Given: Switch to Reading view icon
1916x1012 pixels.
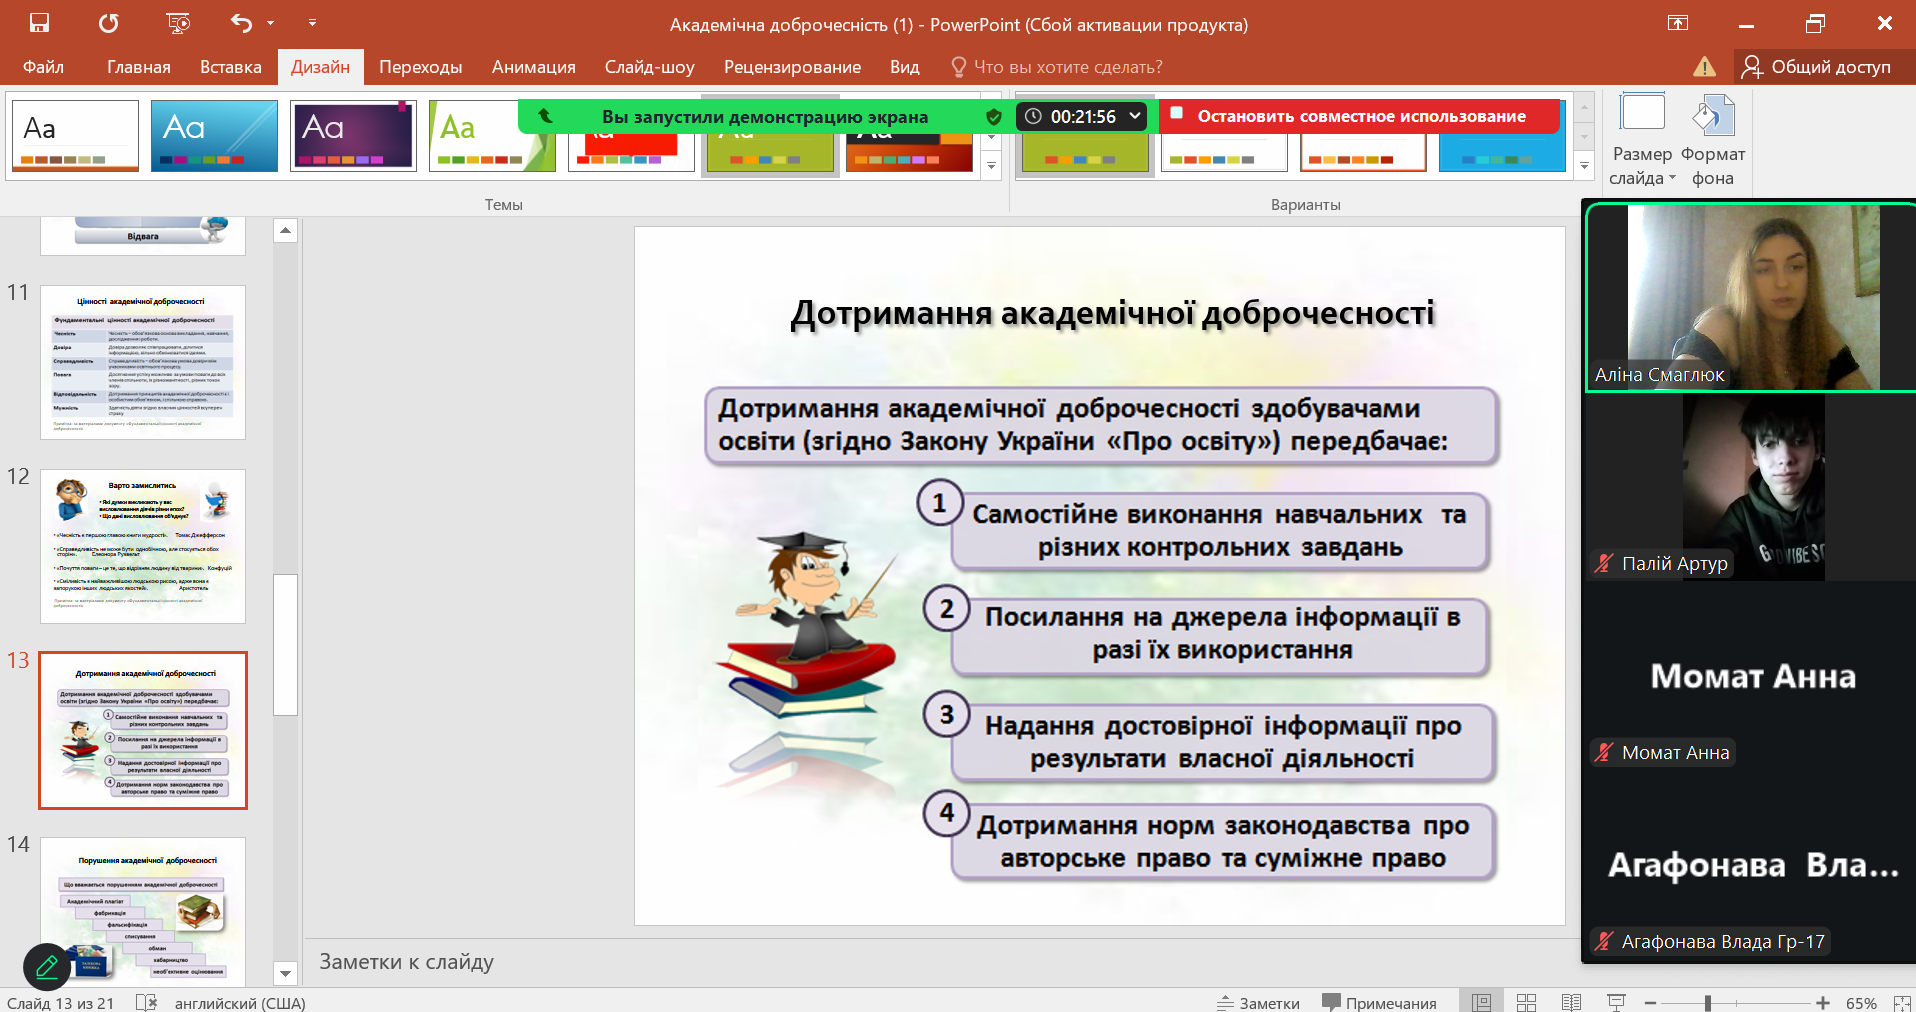Looking at the screenshot, I should 1571,1002.
